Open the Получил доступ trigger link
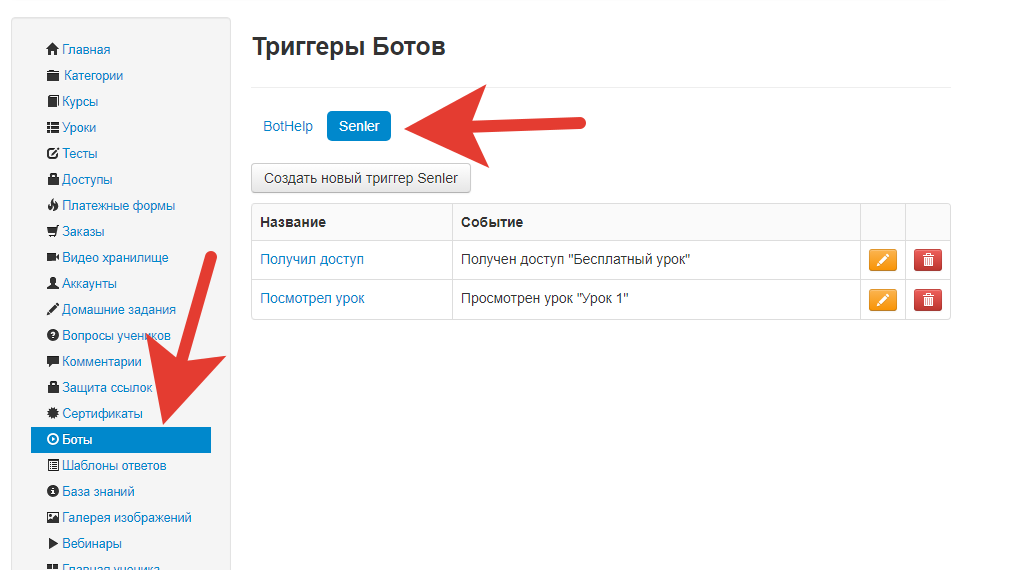Image resolution: width=1017 pixels, height=570 pixels. pyautogui.click(x=312, y=260)
